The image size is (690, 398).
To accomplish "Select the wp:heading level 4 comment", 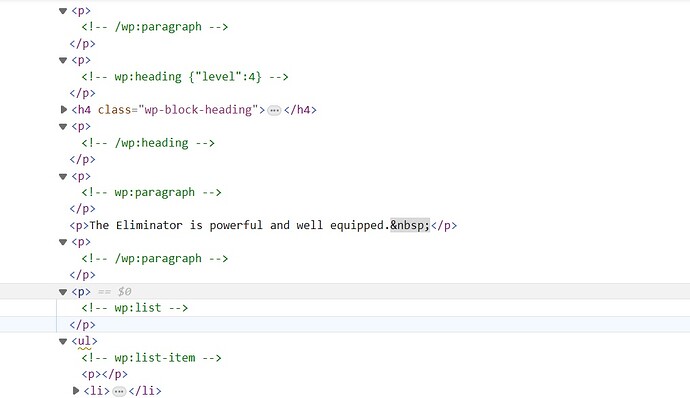I will (185, 77).
